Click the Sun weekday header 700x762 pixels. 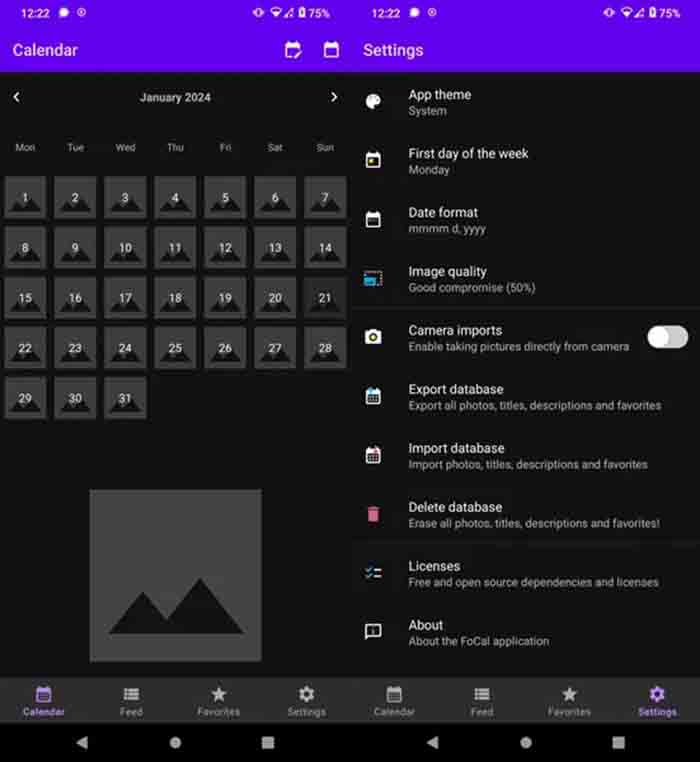pos(325,147)
